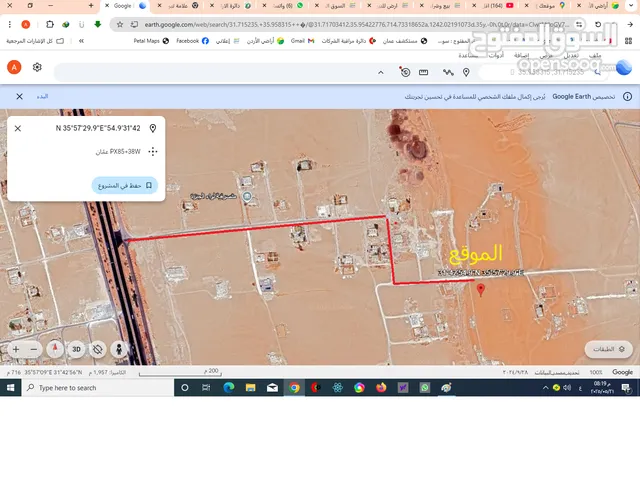Viewport: 640px width, 480px height.
Task: Open Chrome extensions puzzle icon
Action: (50, 24)
